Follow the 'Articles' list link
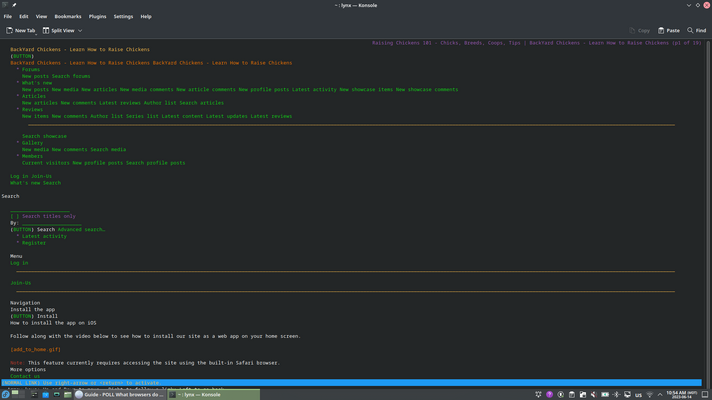Image resolution: width=712 pixels, height=400 pixels. [34, 96]
